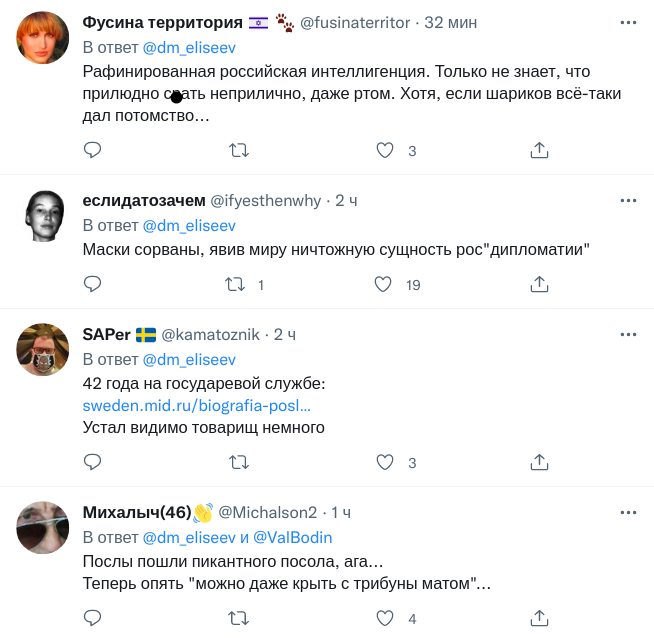Reply to Фусина территория's tweet
Image resolution: width=654 pixels, height=638 pixels.
pos(92,150)
